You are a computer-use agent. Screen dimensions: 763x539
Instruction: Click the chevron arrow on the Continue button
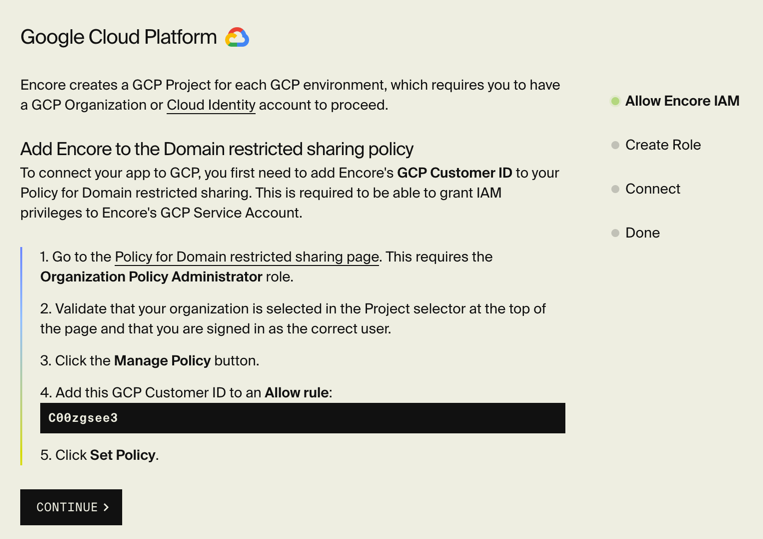click(x=106, y=507)
